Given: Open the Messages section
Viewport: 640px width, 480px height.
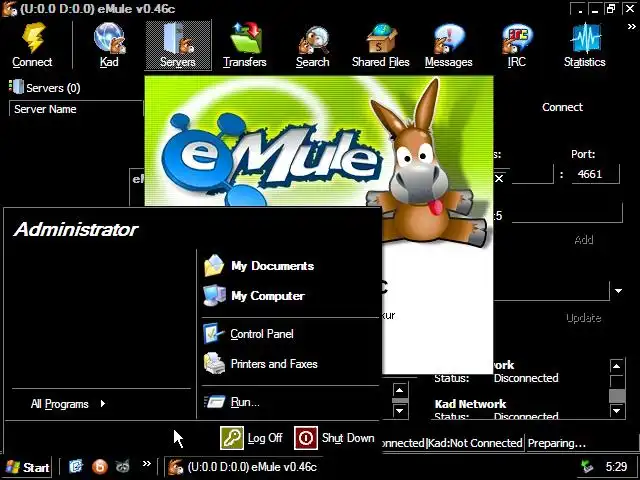Looking at the screenshot, I should tap(449, 45).
